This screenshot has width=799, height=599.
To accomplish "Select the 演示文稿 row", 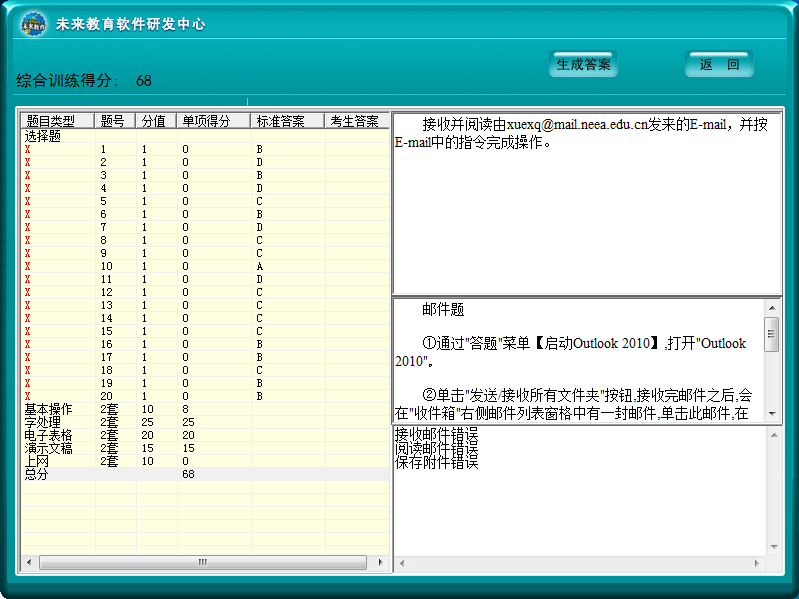I will (205, 448).
